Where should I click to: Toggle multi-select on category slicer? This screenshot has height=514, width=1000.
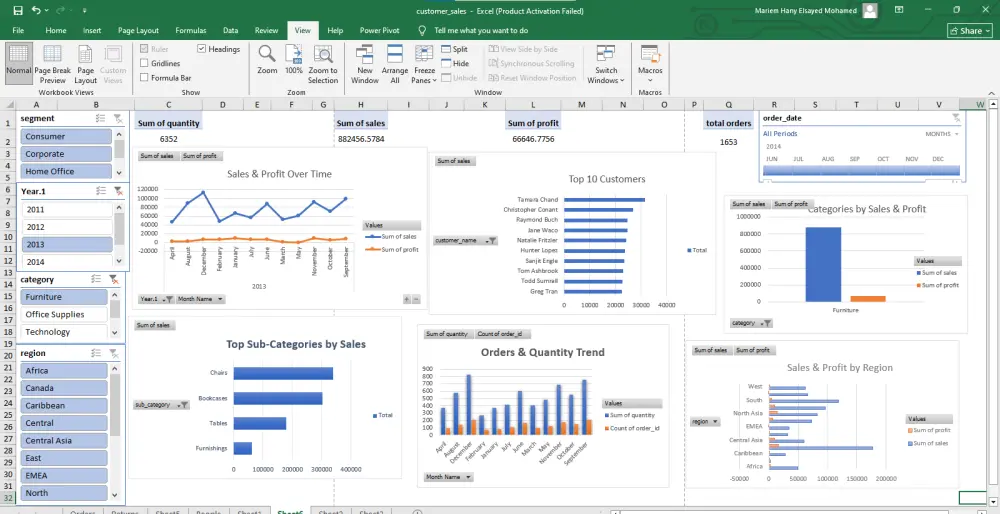click(x=96, y=279)
